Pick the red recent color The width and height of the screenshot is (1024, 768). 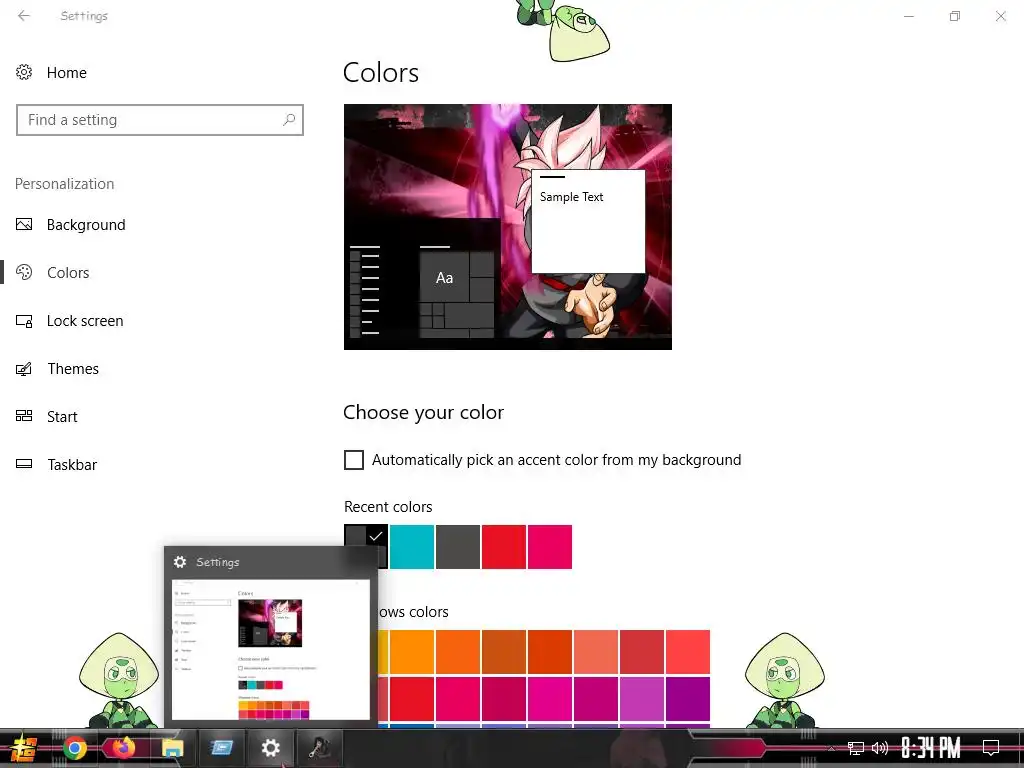pyautogui.click(x=504, y=547)
